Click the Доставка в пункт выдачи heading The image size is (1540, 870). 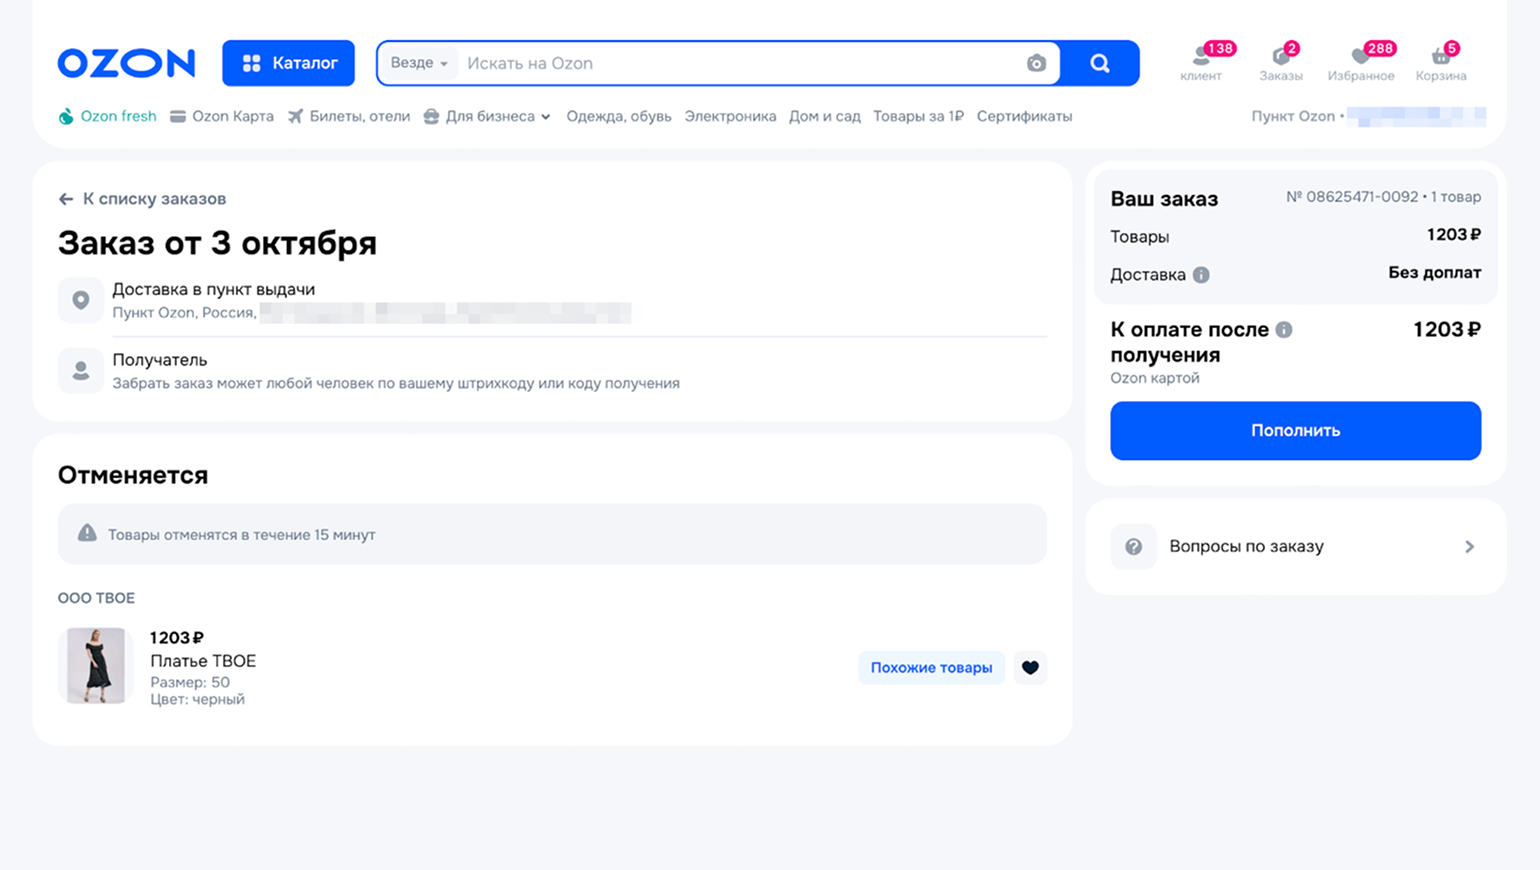pyautogui.click(x=213, y=289)
